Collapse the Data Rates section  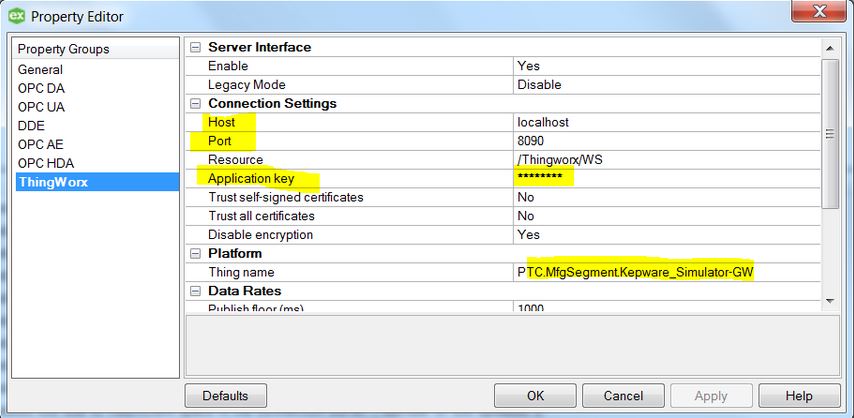pyautogui.click(x=194, y=291)
